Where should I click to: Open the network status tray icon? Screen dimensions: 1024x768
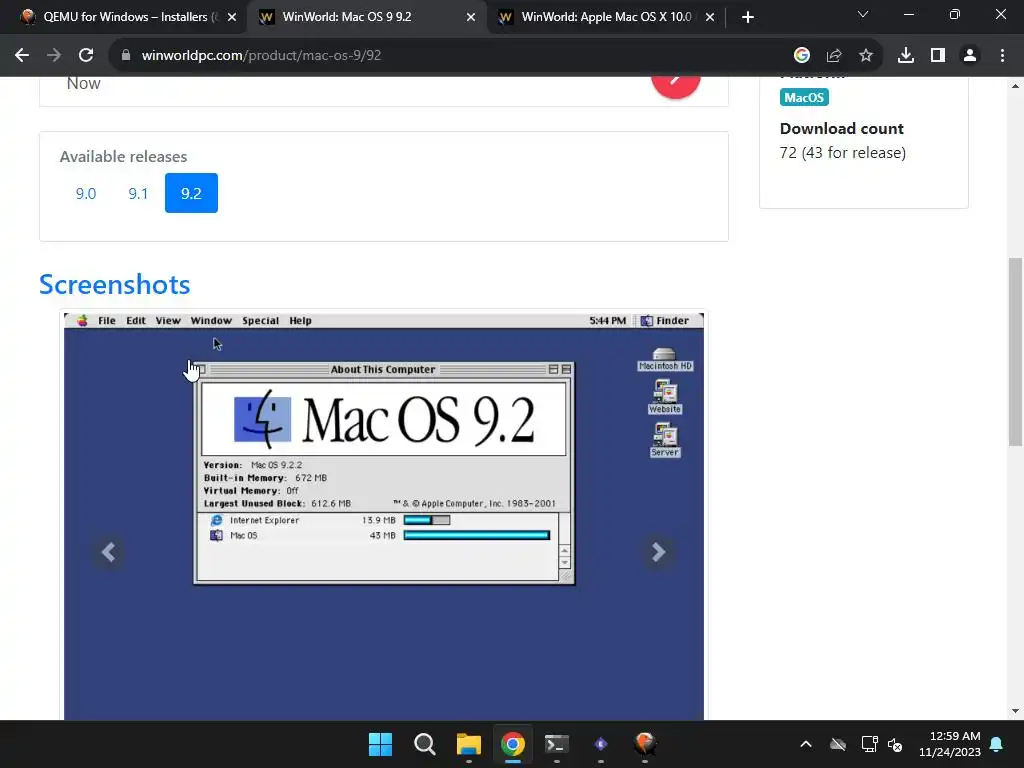869,744
